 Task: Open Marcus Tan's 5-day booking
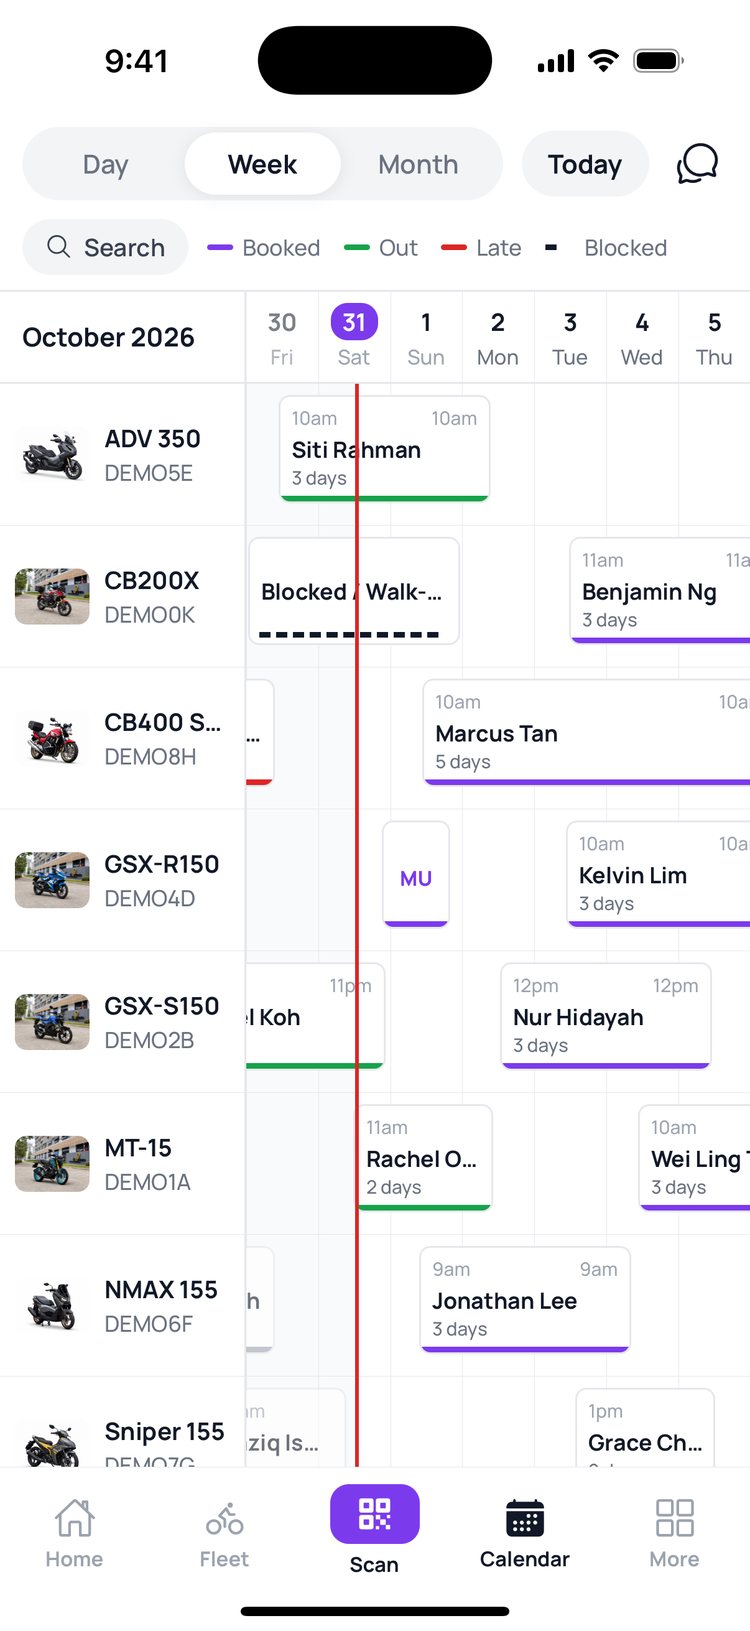pyautogui.click(x=586, y=733)
